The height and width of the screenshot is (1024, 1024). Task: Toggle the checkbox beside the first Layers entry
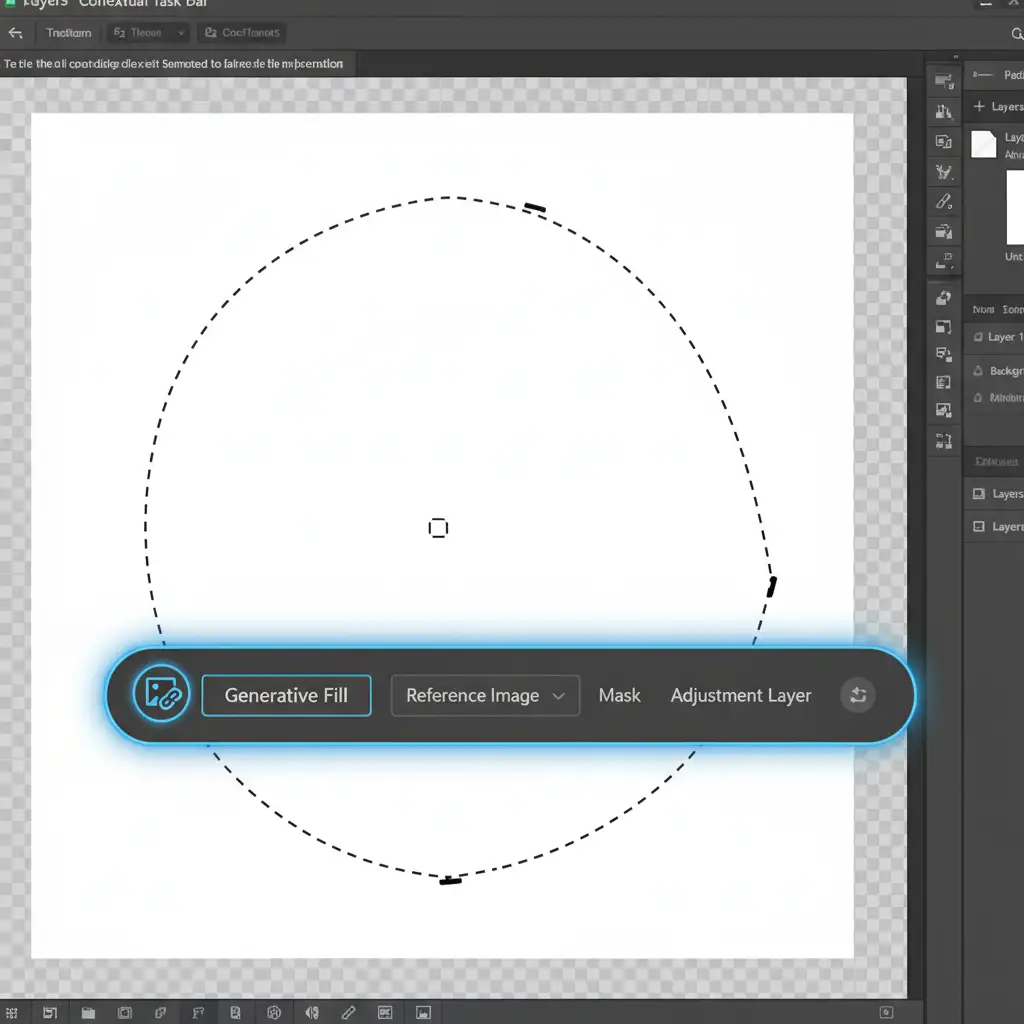pos(979,494)
